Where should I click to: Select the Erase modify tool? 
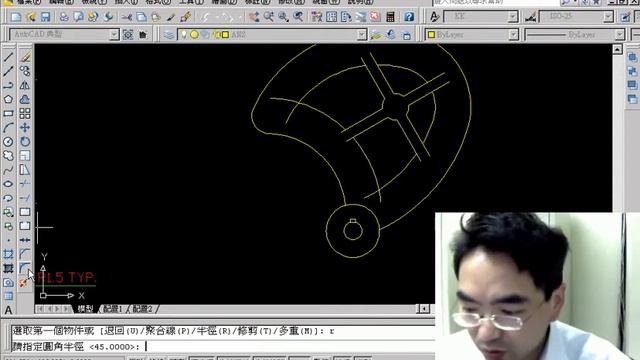click(x=25, y=57)
